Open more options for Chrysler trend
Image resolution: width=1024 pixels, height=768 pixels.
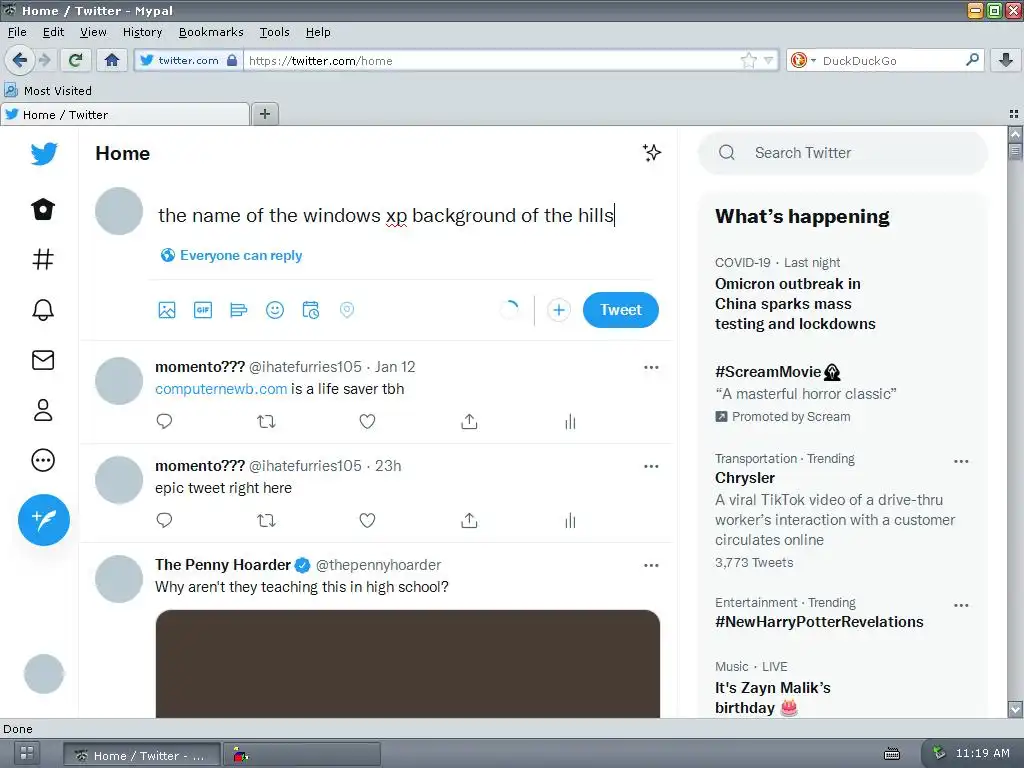pos(961,461)
